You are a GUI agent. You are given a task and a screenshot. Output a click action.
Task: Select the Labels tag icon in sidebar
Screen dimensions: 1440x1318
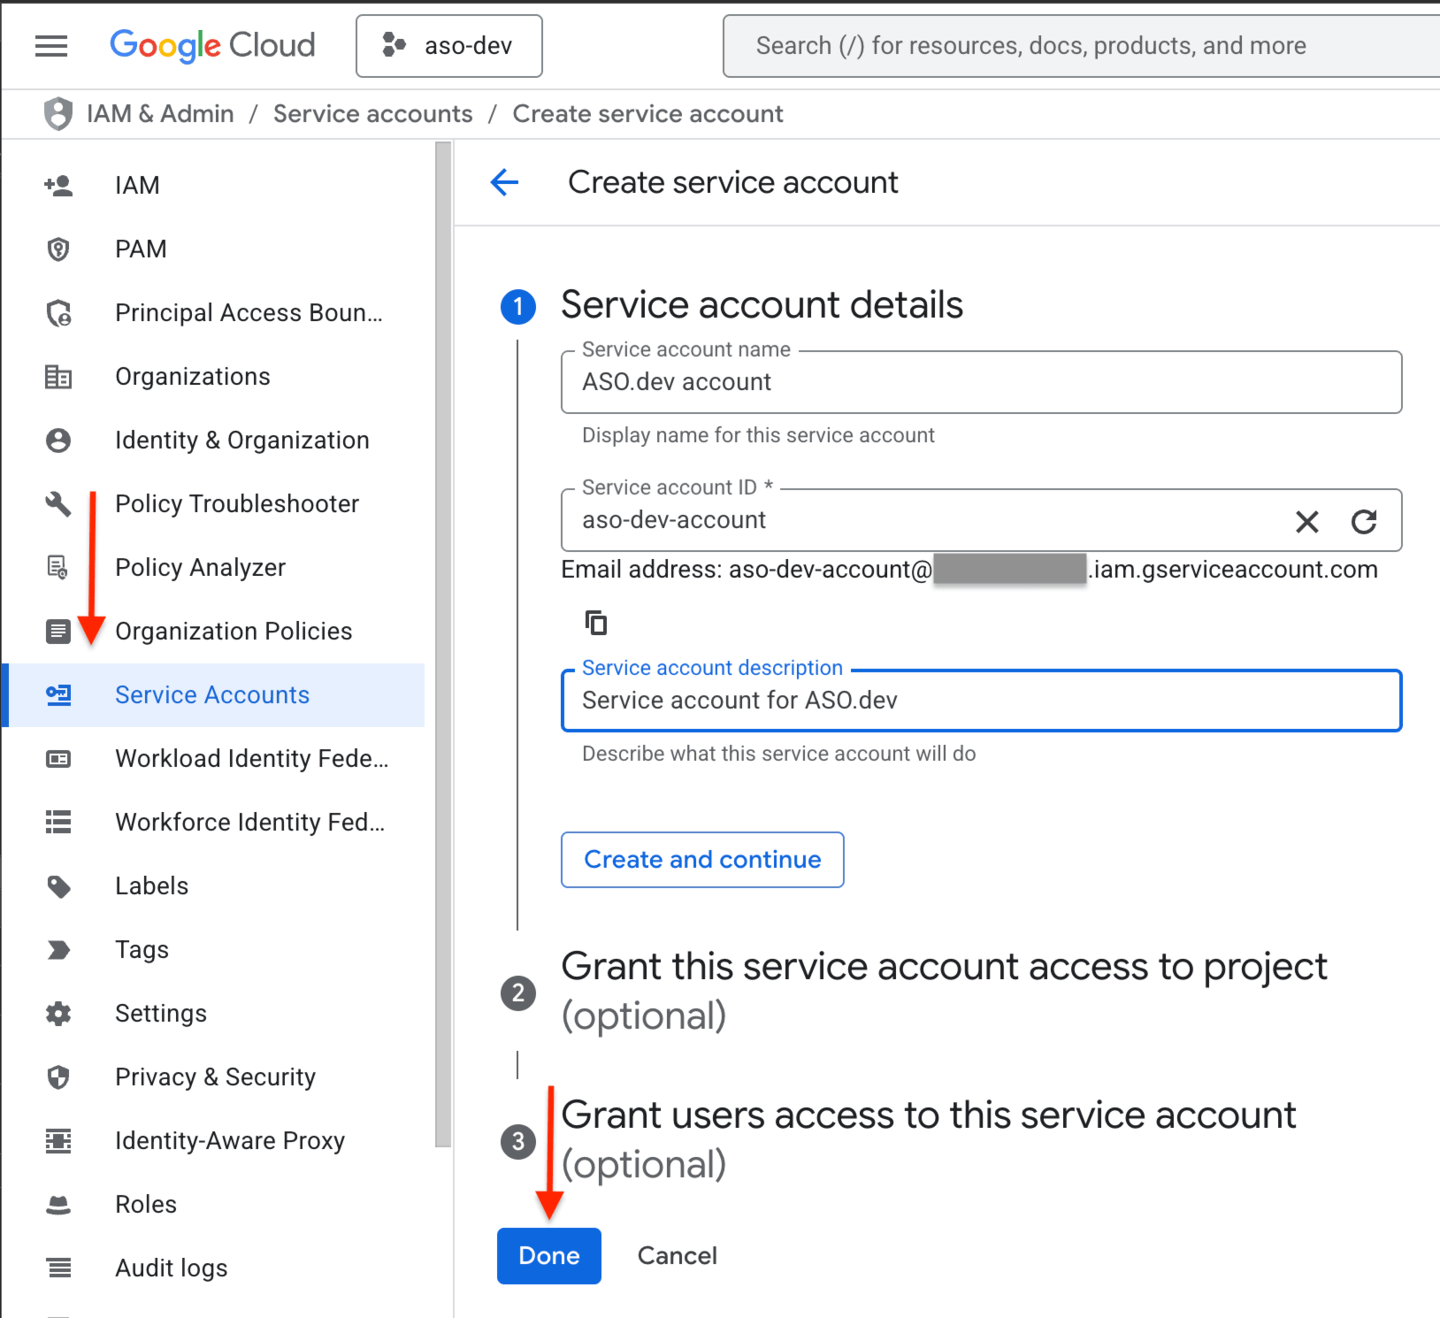tap(58, 886)
